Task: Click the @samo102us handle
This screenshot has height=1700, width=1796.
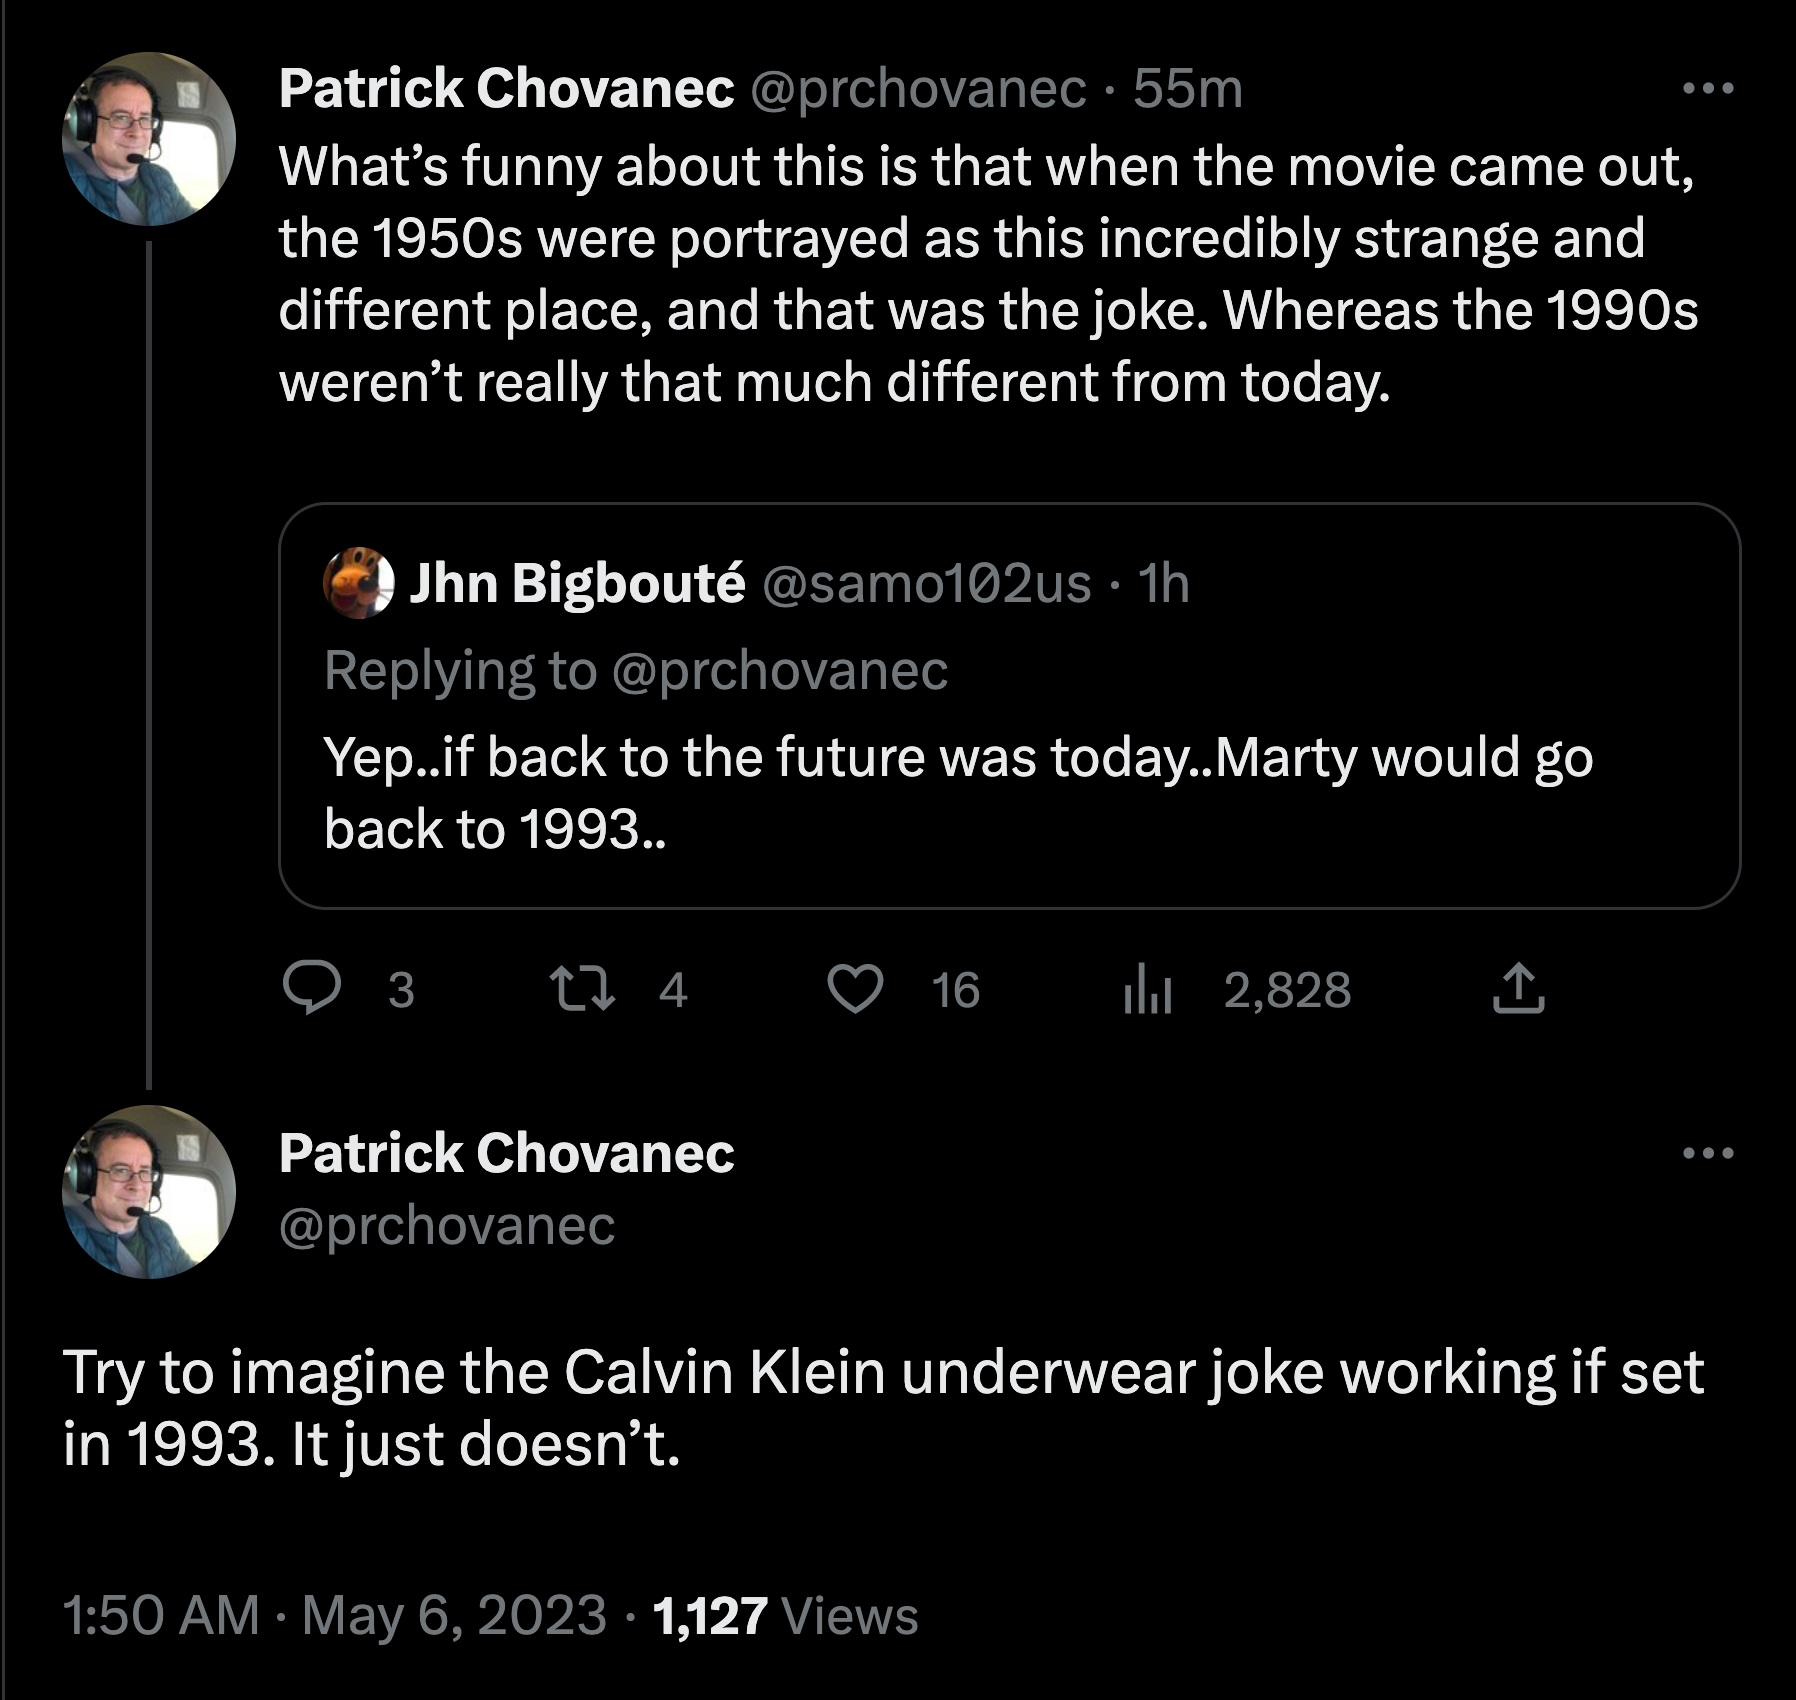Action: pos(926,584)
